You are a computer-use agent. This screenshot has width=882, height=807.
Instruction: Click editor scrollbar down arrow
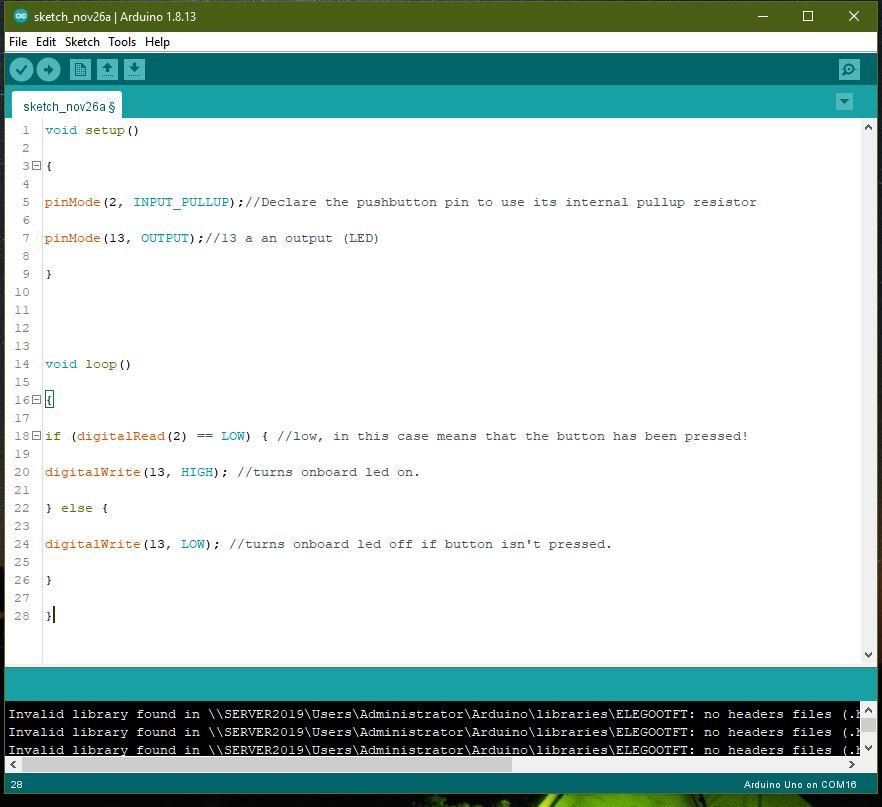click(868, 655)
